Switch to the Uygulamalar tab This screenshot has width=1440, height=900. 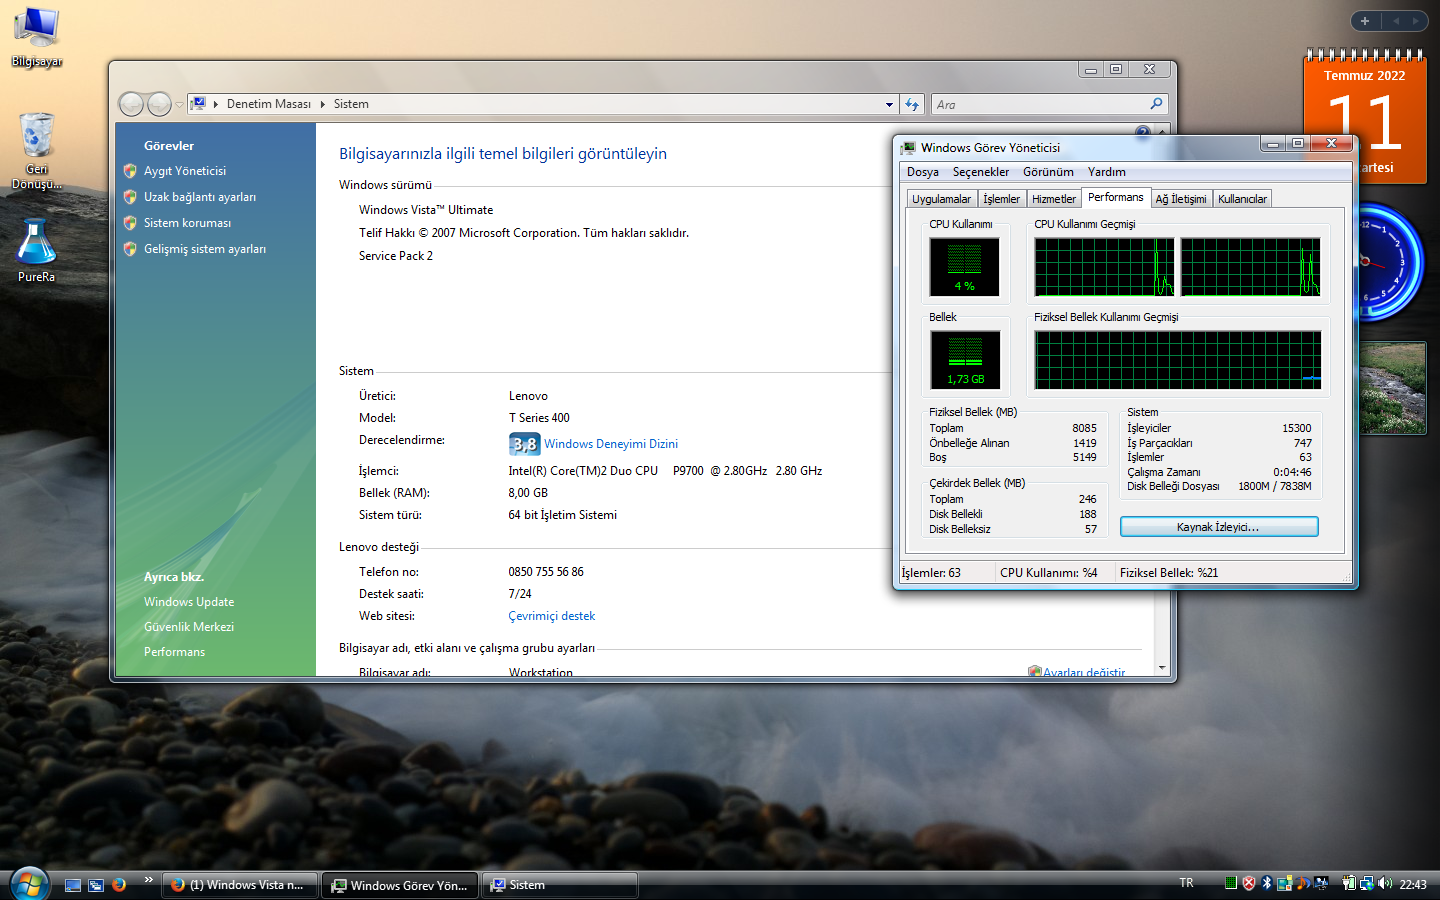pyautogui.click(x=941, y=199)
